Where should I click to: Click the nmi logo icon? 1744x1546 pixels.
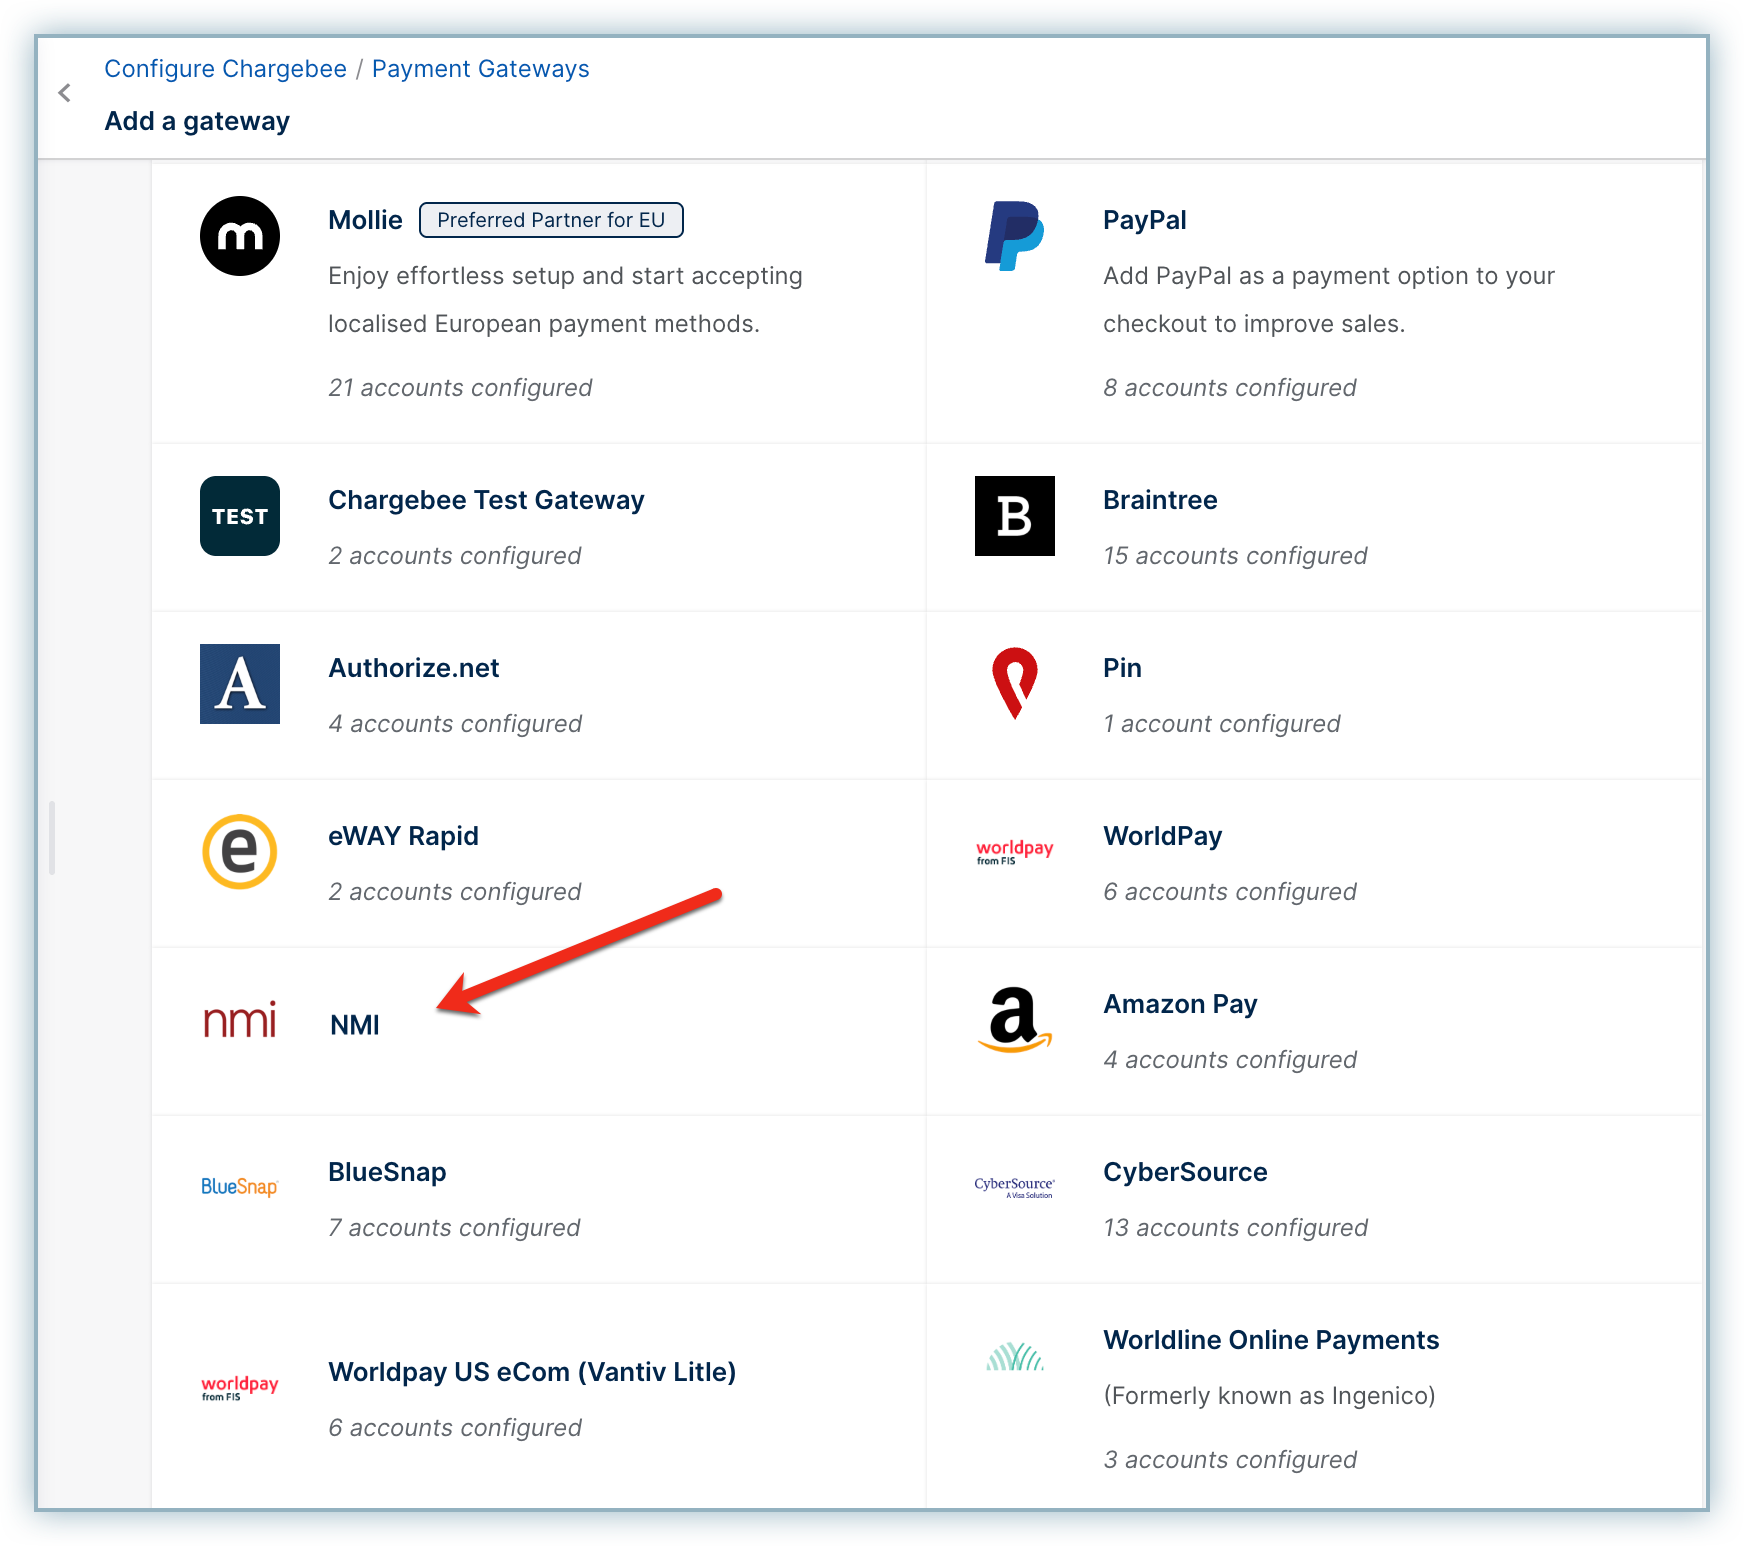(240, 1021)
